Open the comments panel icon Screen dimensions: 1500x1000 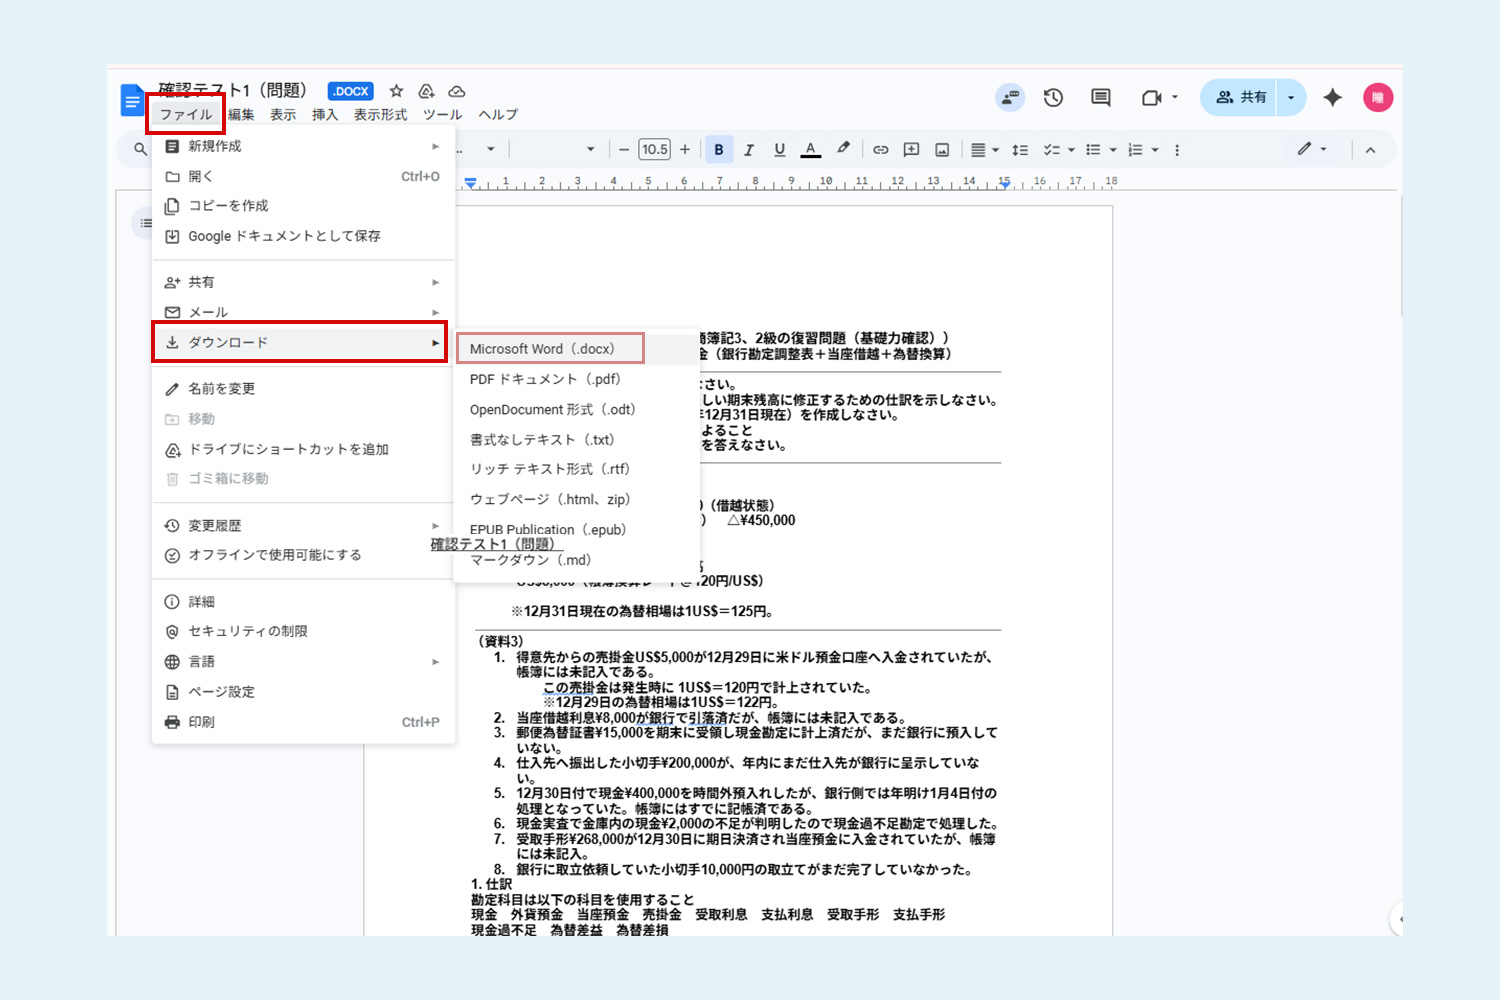pyautogui.click(x=1101, y=97)
